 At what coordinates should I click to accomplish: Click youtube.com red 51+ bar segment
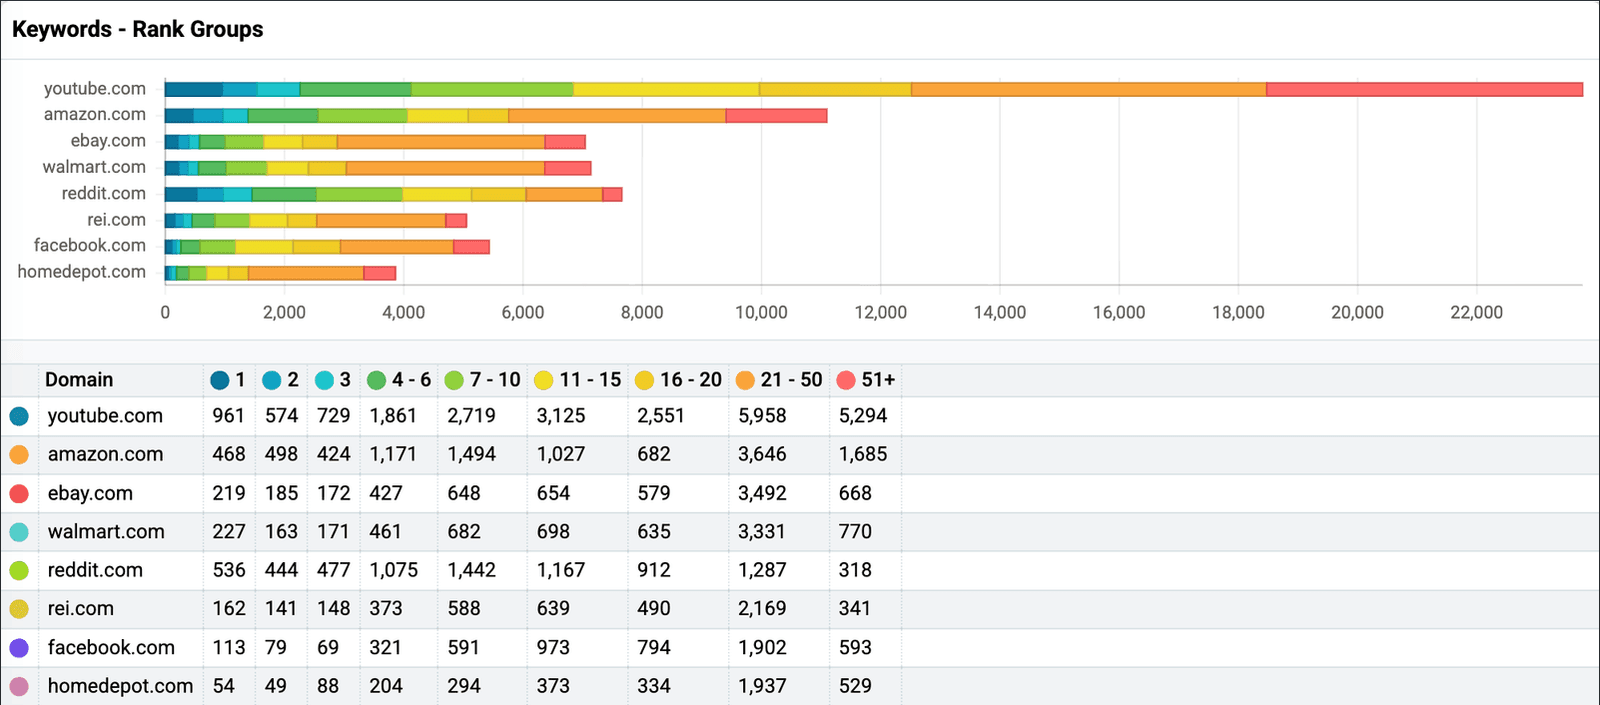tap(1425, 90)
